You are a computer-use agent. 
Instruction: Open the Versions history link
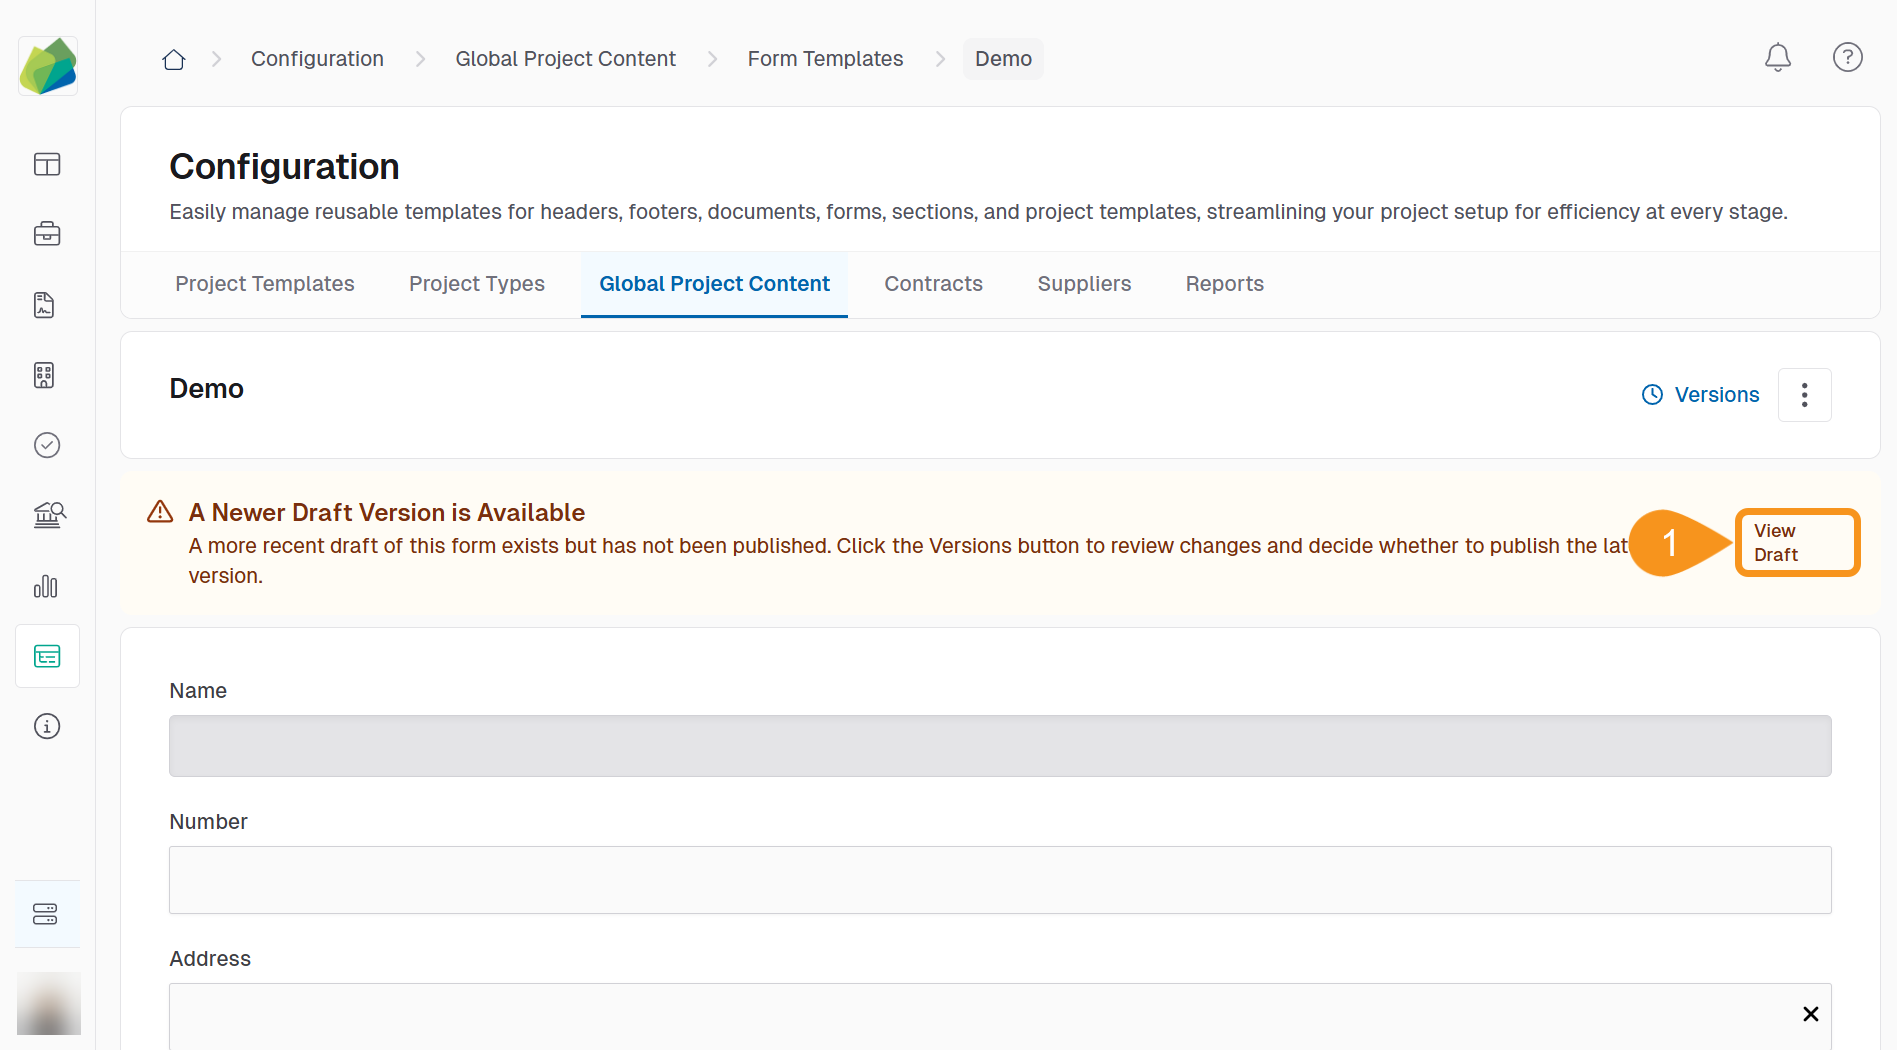pyautogui.click(x=1701, y=395)
